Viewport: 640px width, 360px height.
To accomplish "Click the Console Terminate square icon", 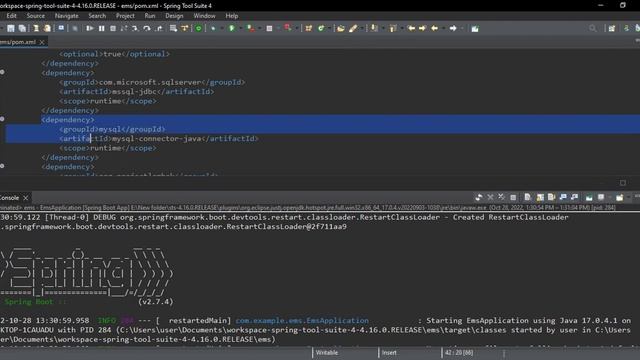I will (x=513, y=198).
